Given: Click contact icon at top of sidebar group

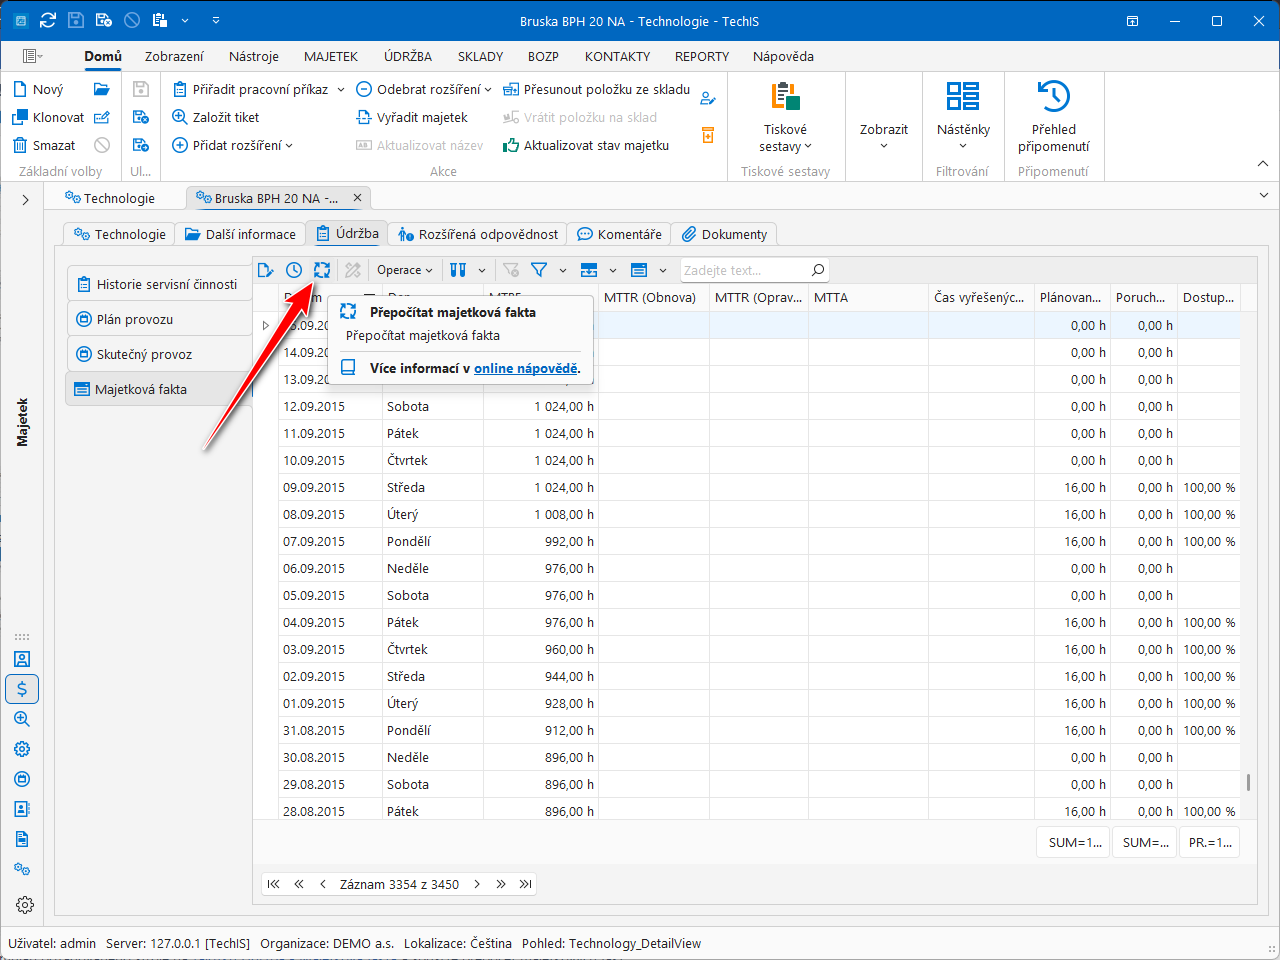Looking at the screenshot, I should pyautogui.click(x=22, y=659).
